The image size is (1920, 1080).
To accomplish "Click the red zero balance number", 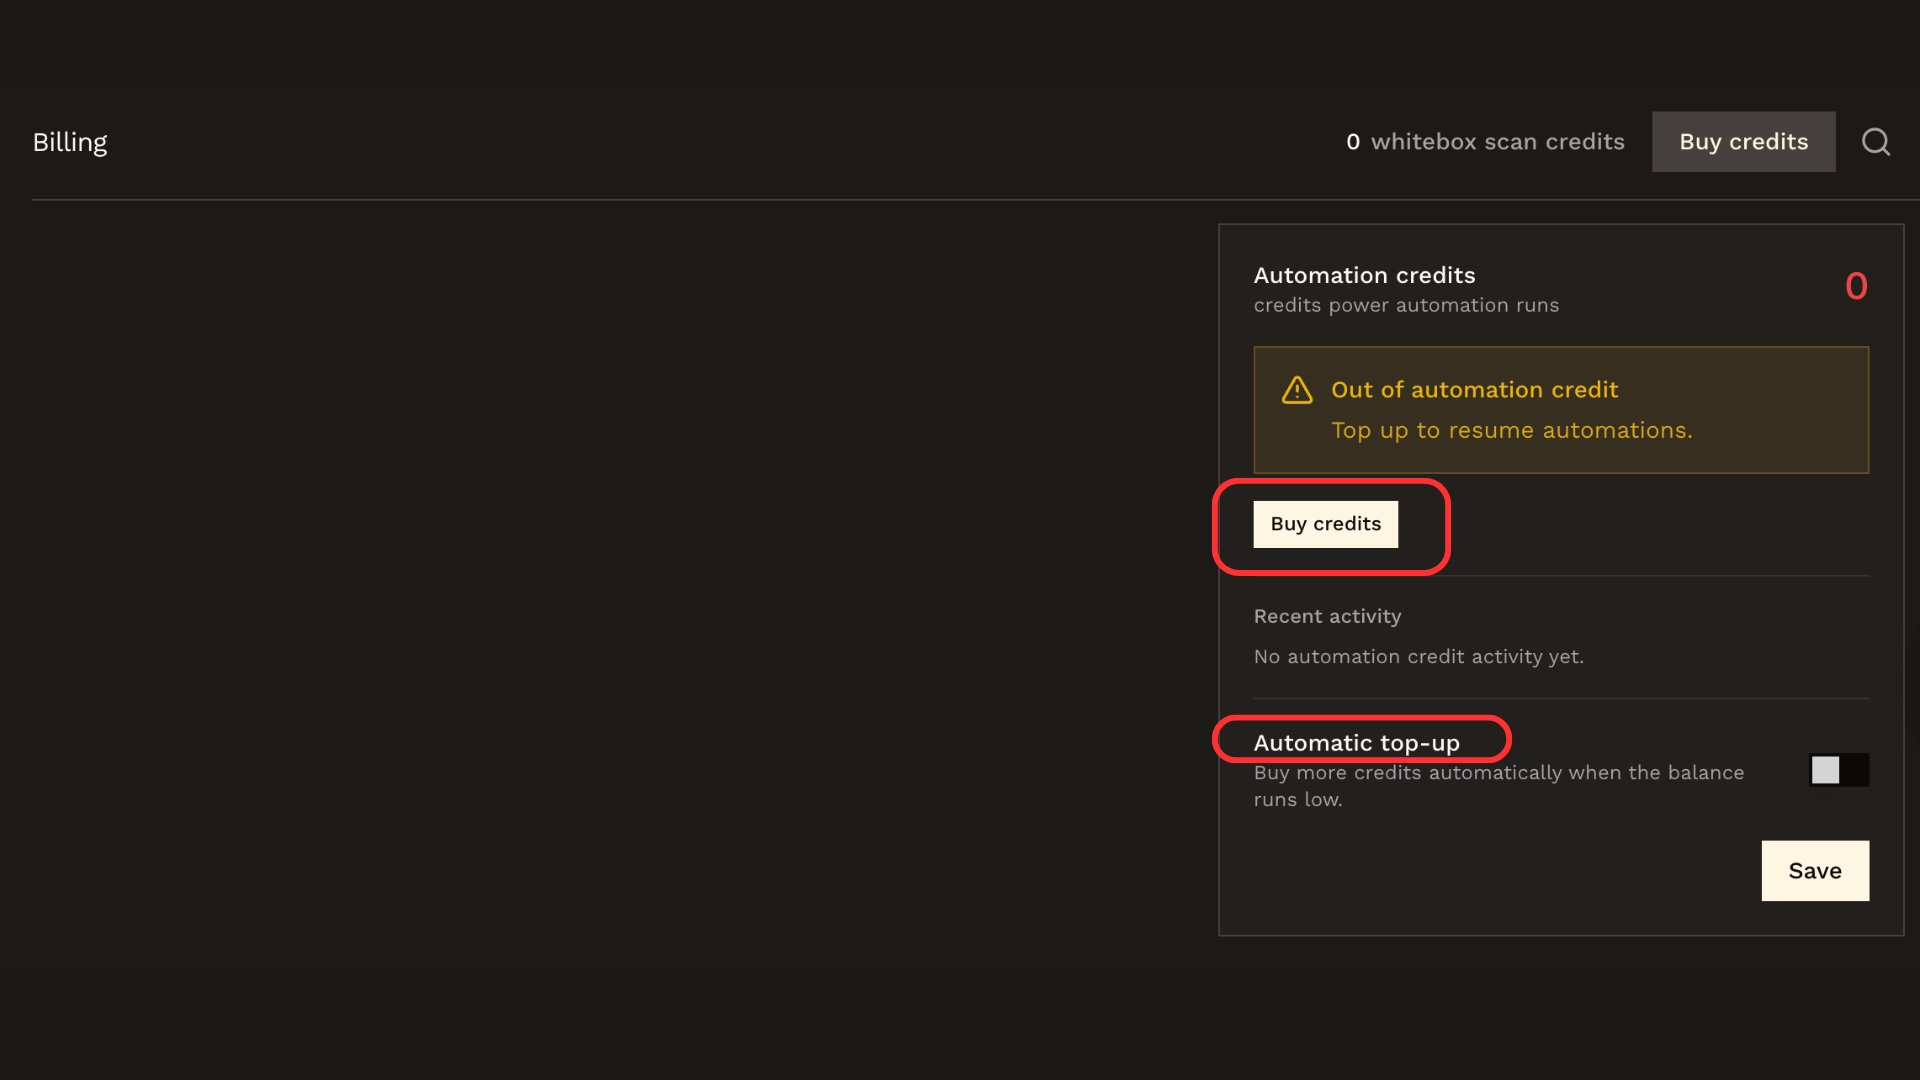I will pyautogui.click(x=1856, y=287).
